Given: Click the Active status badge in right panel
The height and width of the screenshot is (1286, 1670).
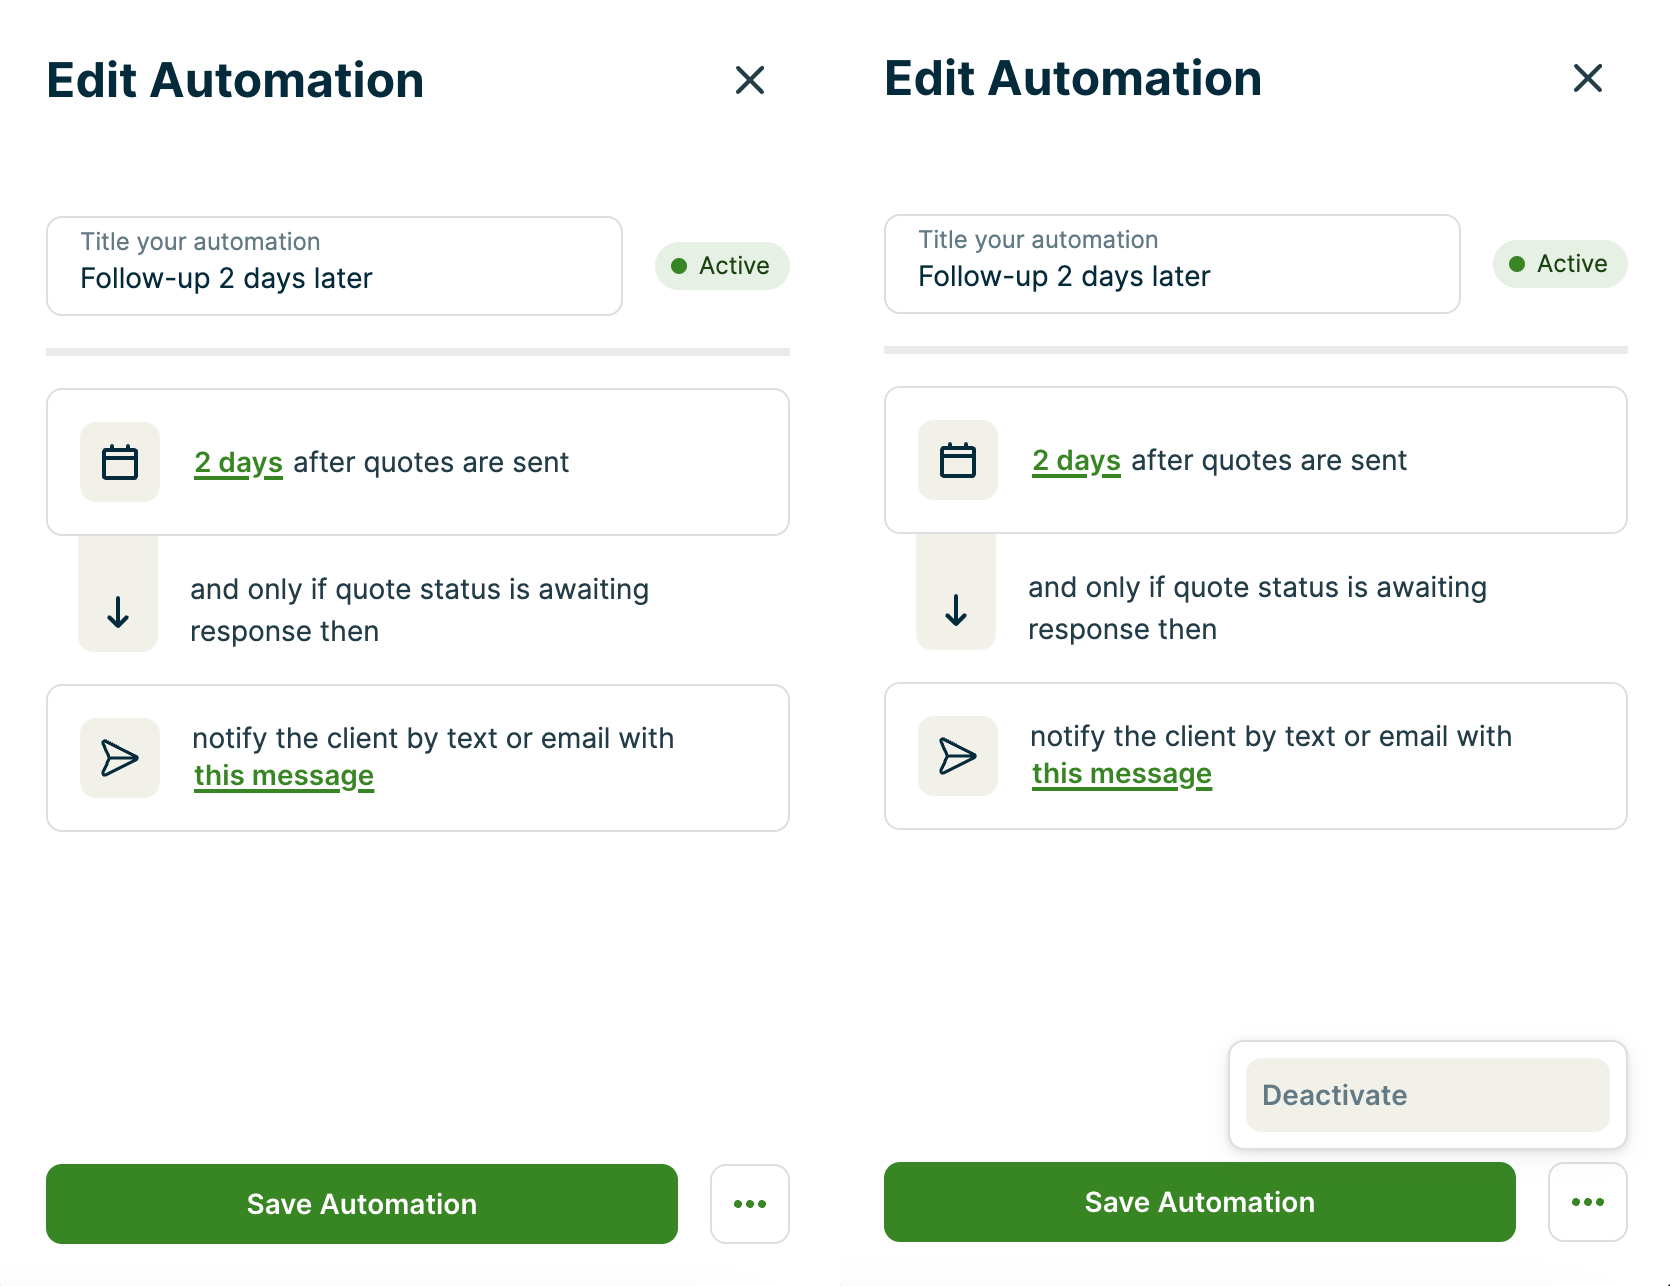Looking at the screenshot, I should (x=1560, y=264).
